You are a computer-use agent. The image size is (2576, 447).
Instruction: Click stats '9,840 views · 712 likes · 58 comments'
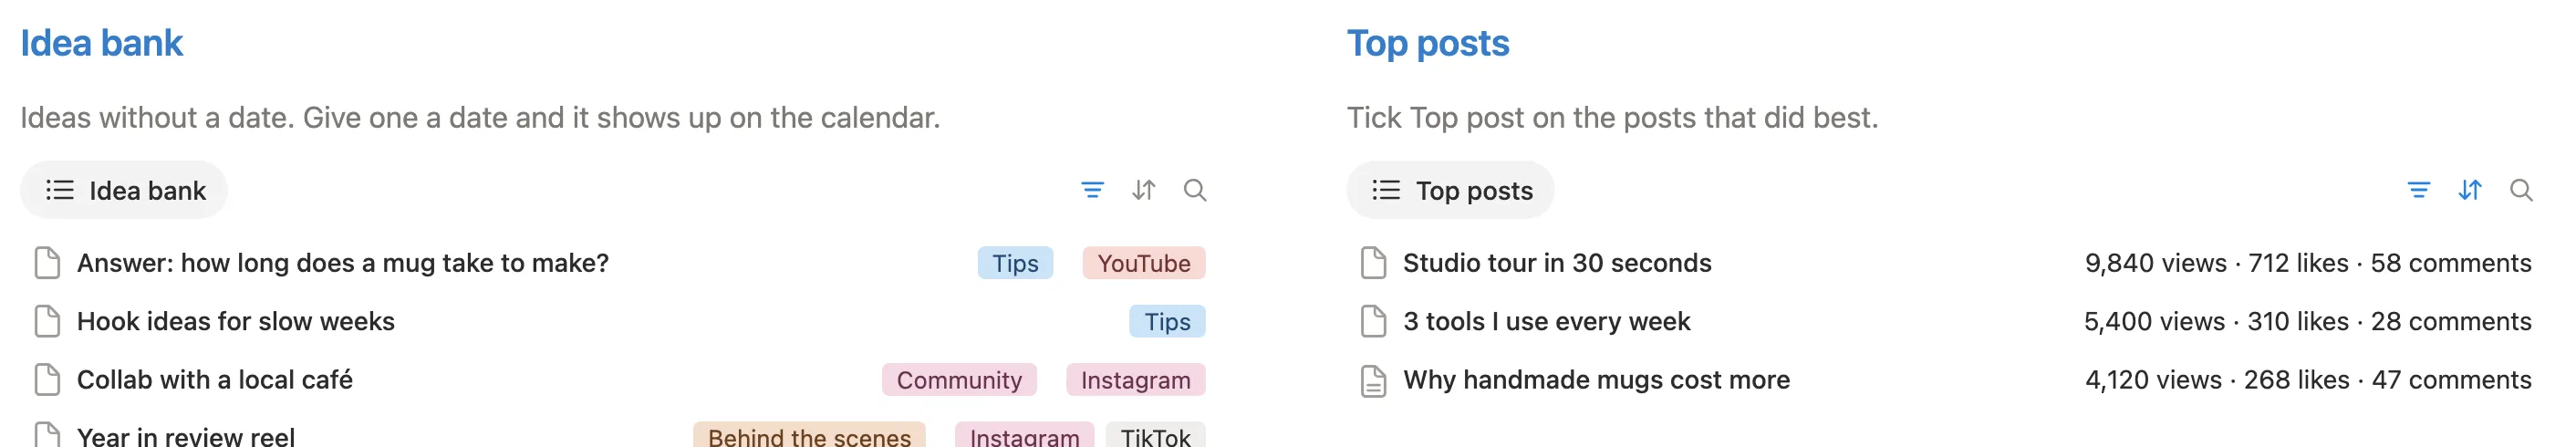coord(2308,263)
